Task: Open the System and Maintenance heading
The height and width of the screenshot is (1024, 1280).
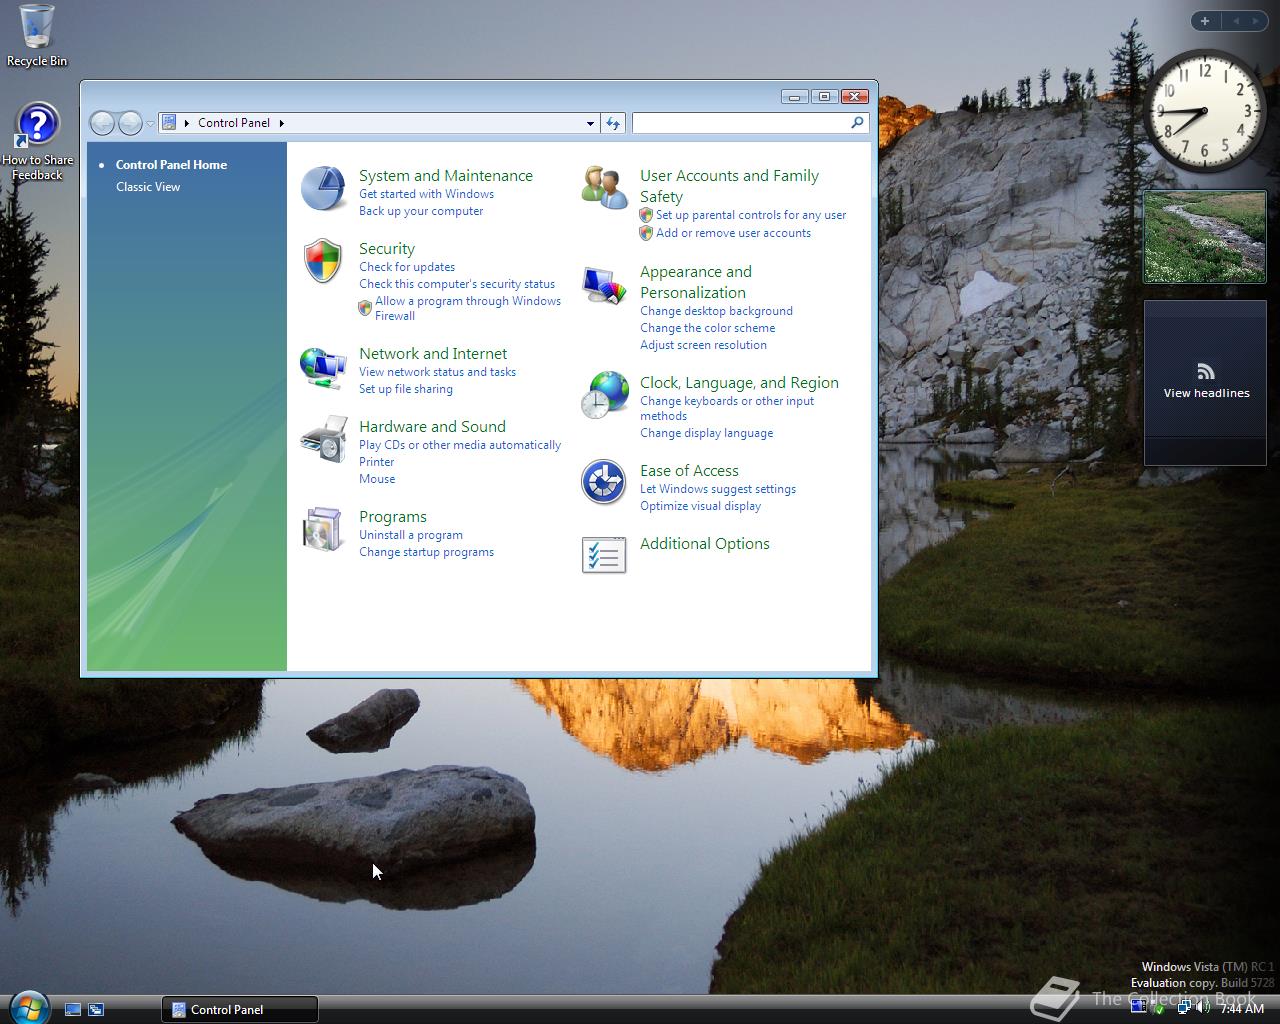Action: pyautogui.click(x=446, y=176)
